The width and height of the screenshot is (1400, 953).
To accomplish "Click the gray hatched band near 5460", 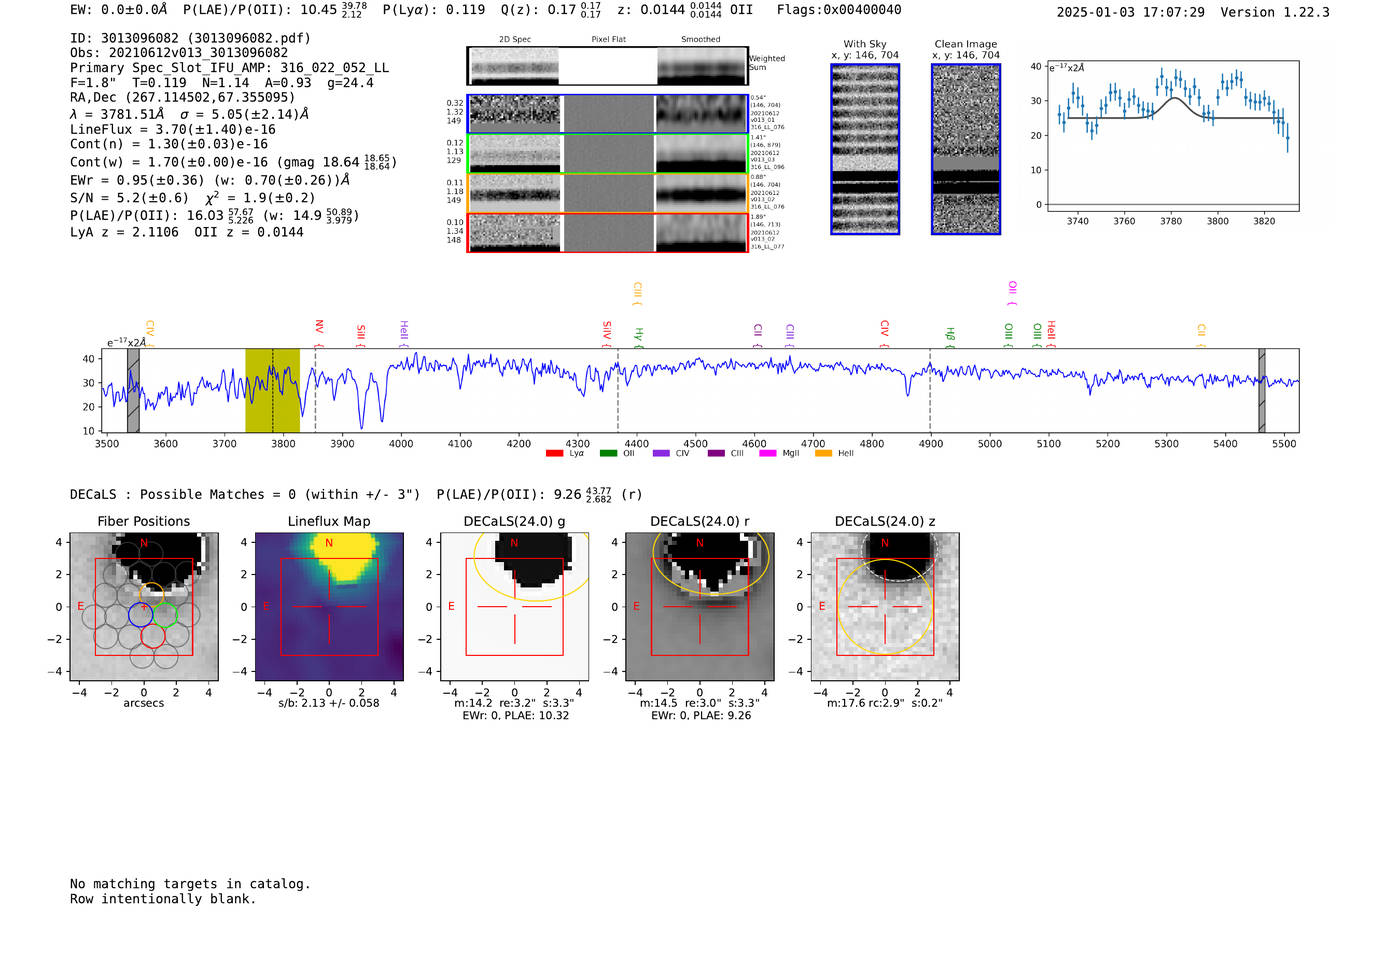I will pos(1262,391).
